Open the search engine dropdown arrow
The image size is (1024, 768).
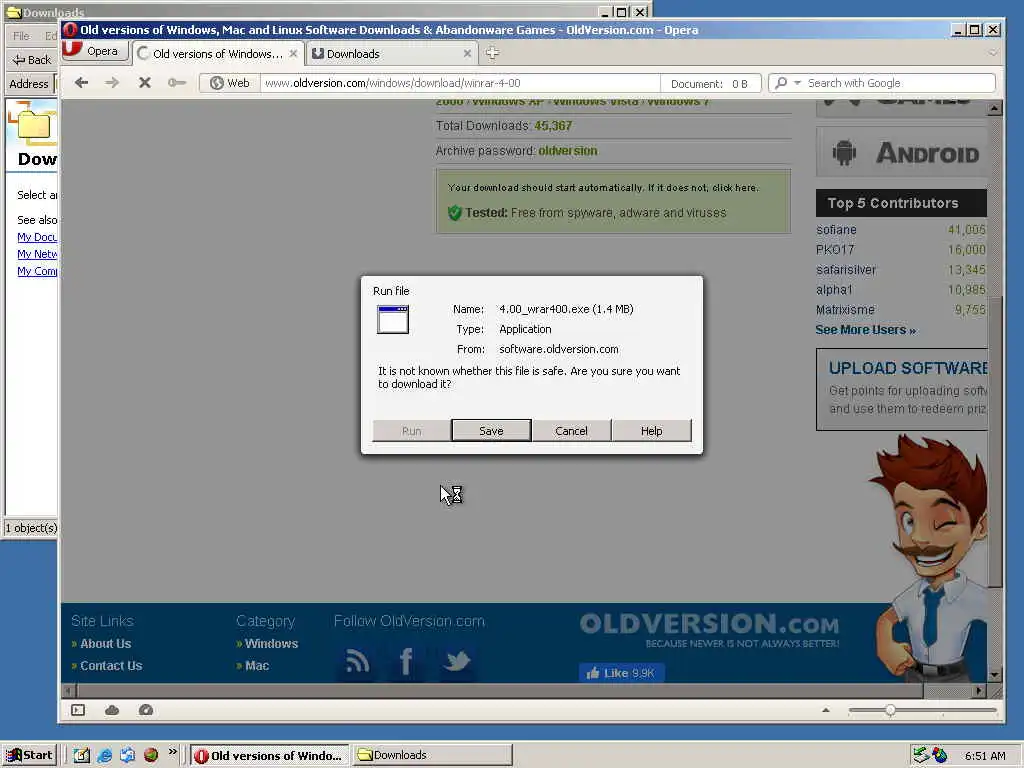pyautogui.click(x=797, y=83)
